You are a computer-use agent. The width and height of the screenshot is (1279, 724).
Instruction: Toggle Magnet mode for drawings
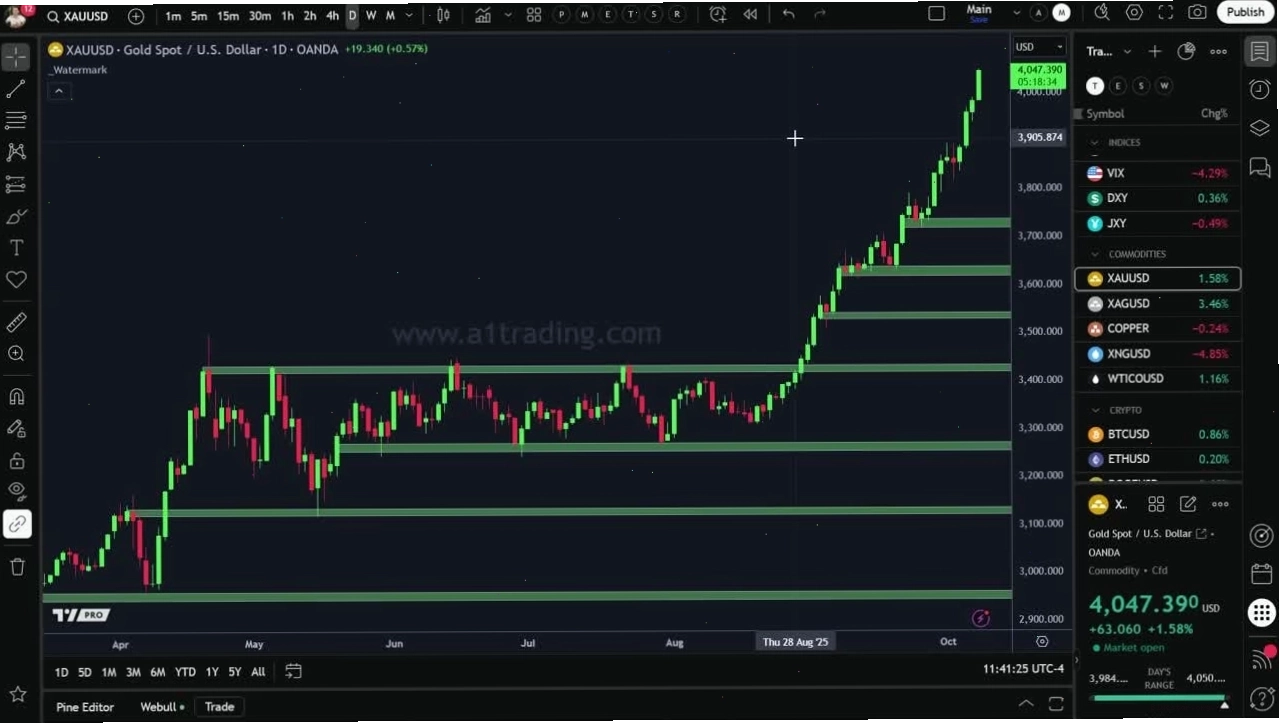tap(16, 396)
